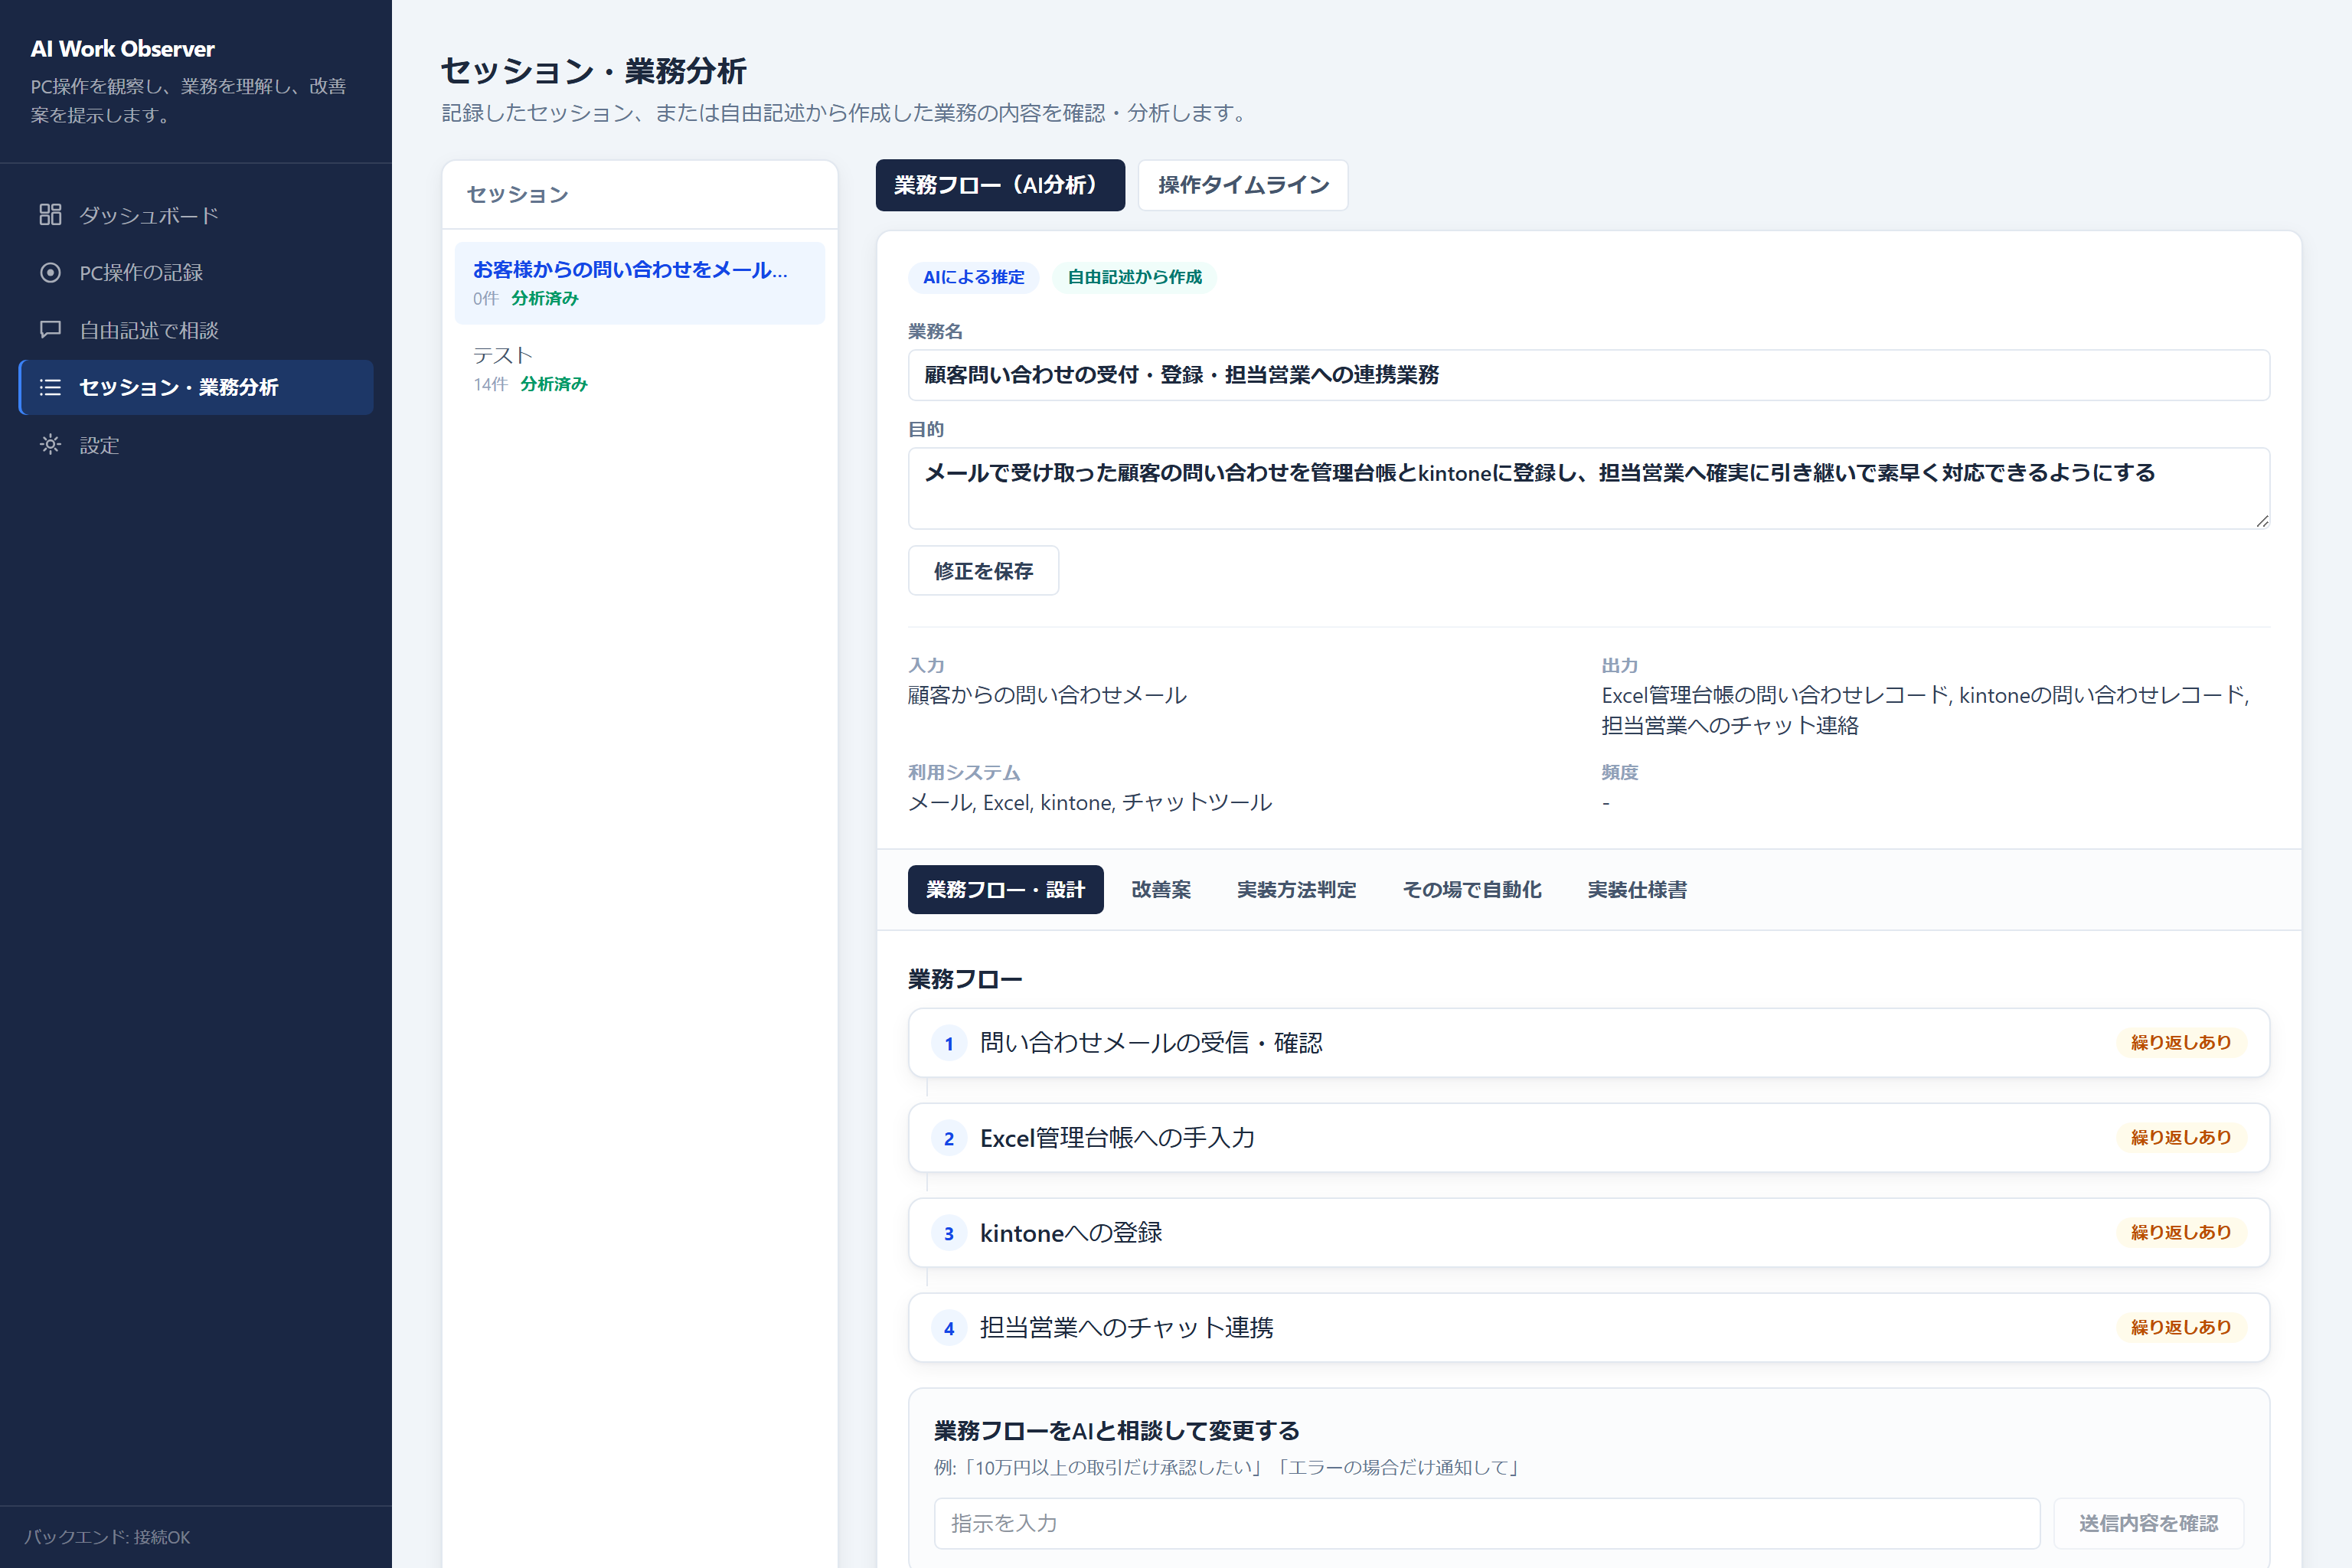Click into the 目的 text area

(1588, 488)
